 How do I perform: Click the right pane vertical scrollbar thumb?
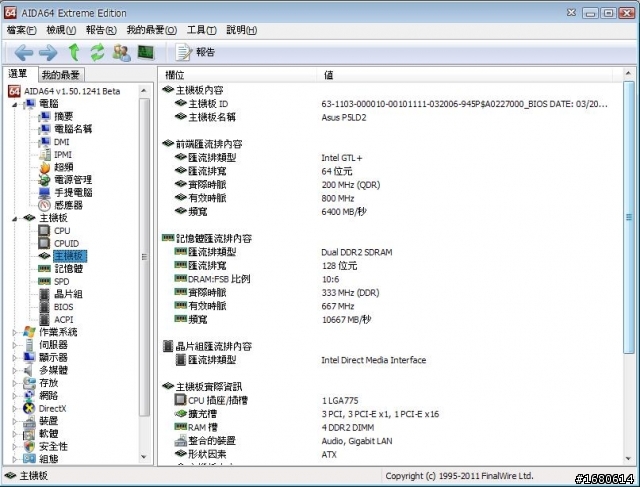pos(629,218)
